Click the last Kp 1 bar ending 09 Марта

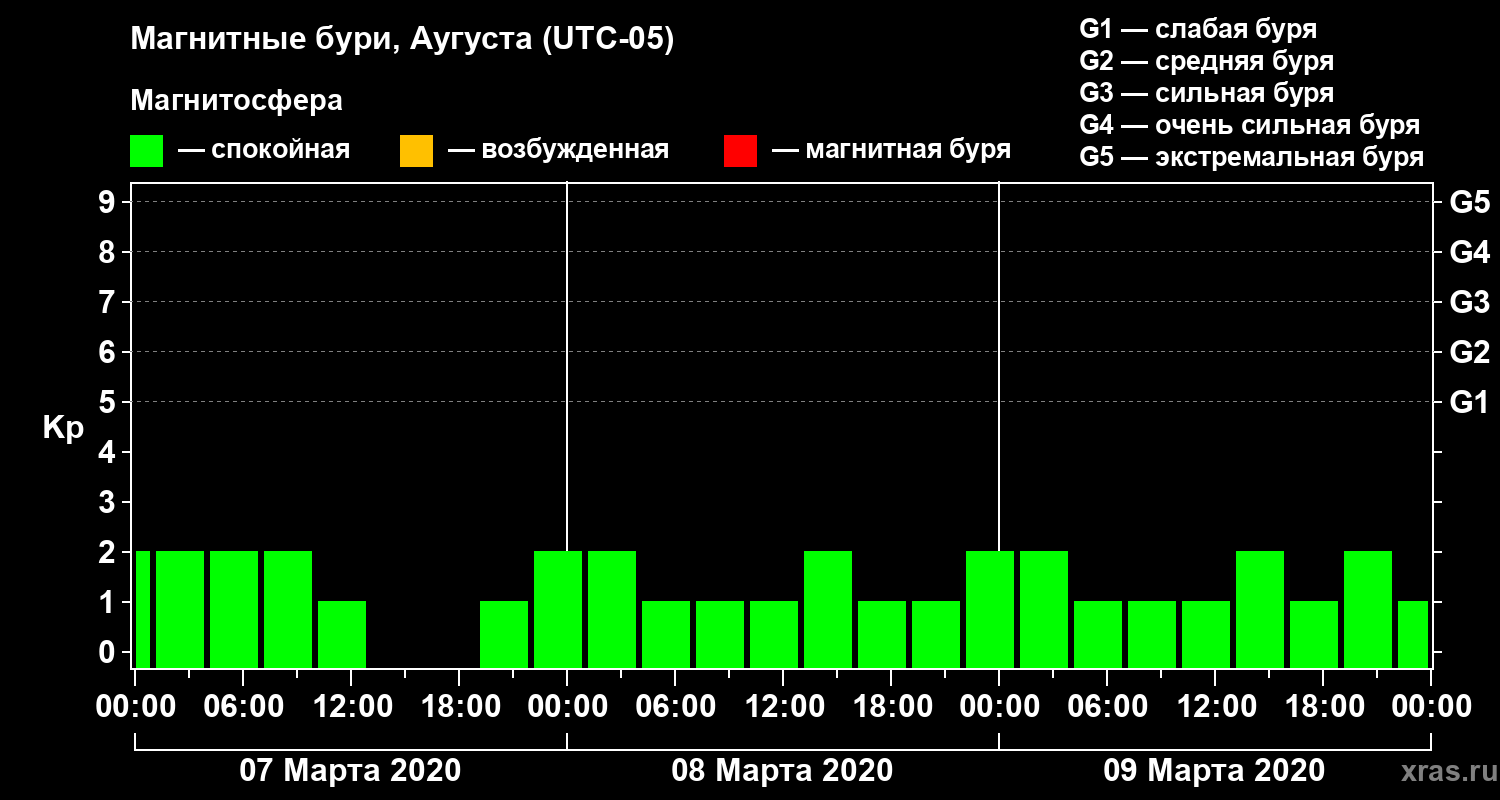pos(1413,634)
